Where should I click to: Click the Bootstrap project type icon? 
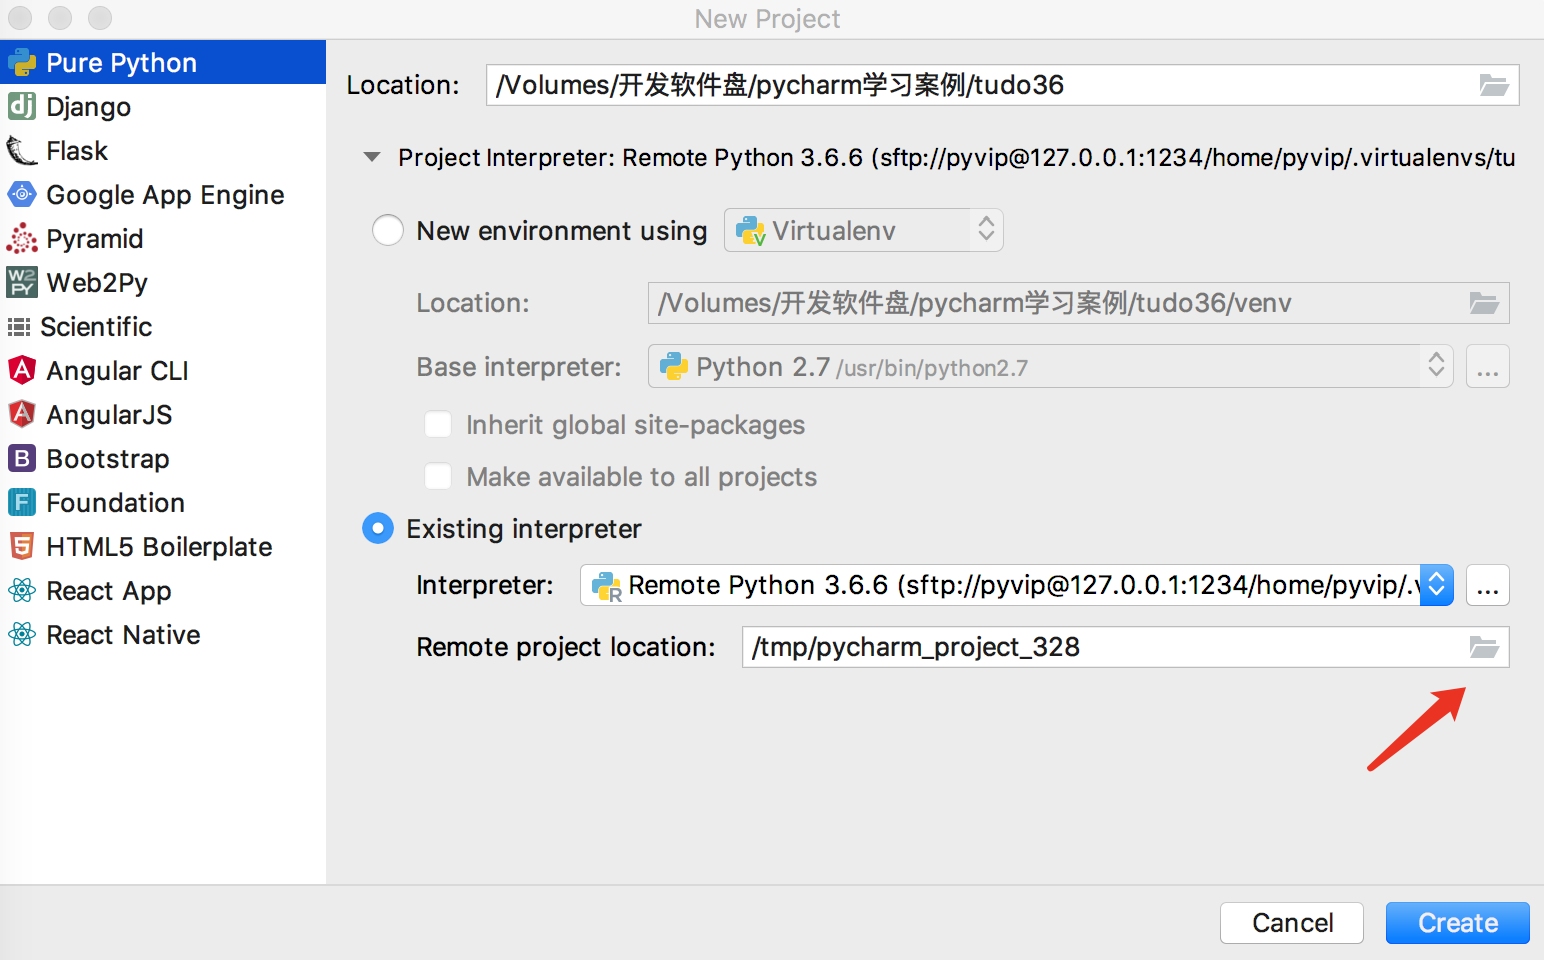(22, 458)
